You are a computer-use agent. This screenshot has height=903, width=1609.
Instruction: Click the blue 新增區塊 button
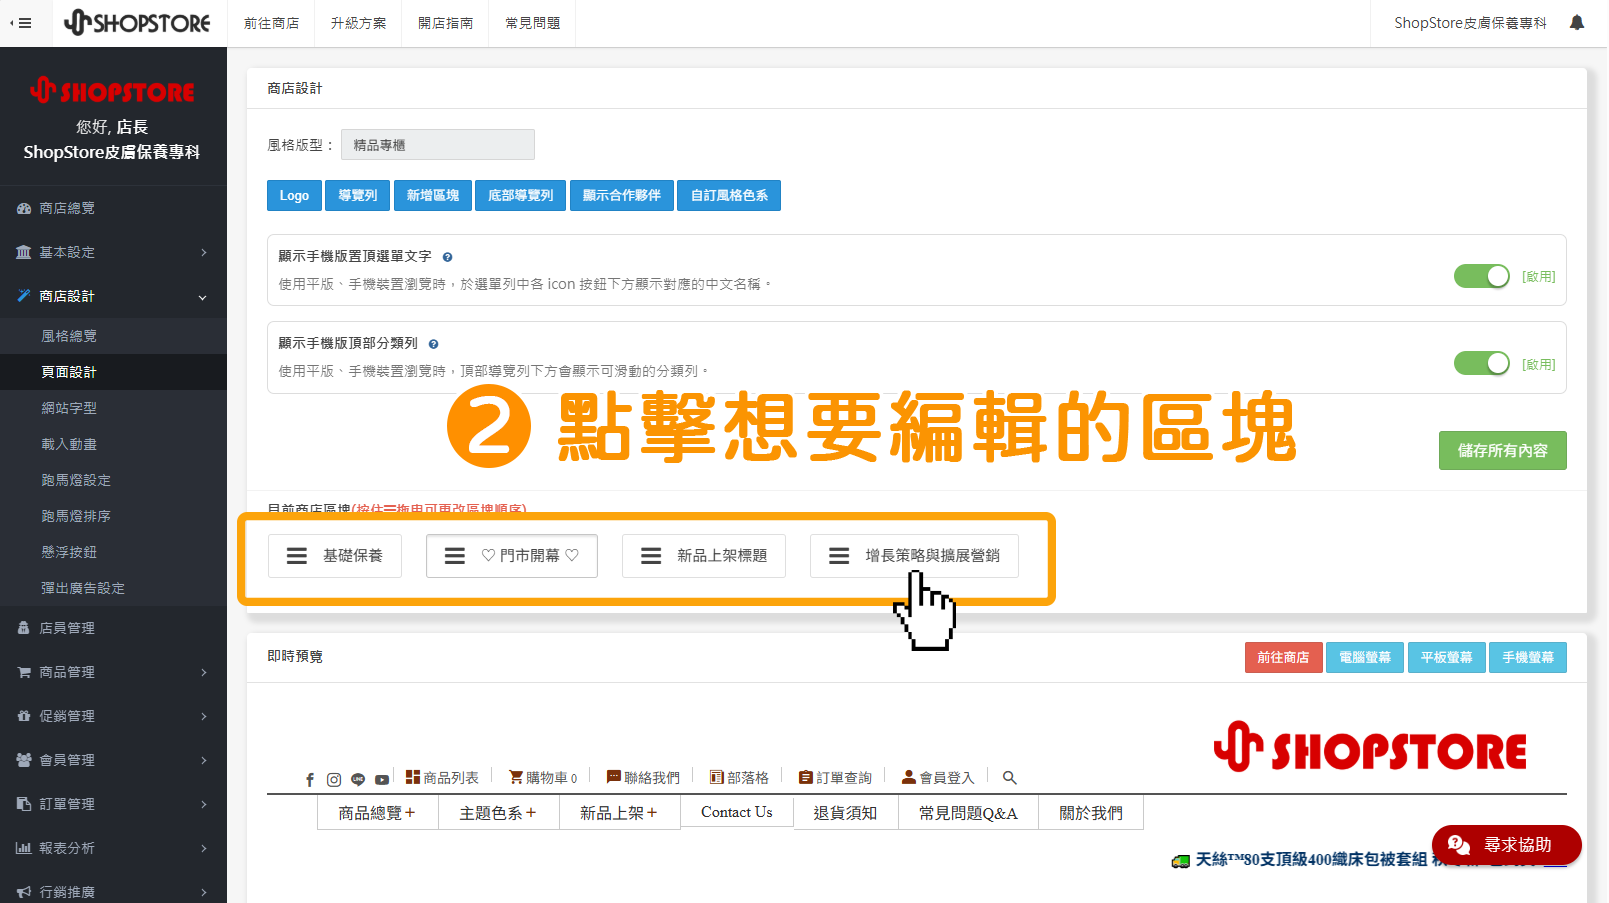pyautogui.click(x=433, y=196)
